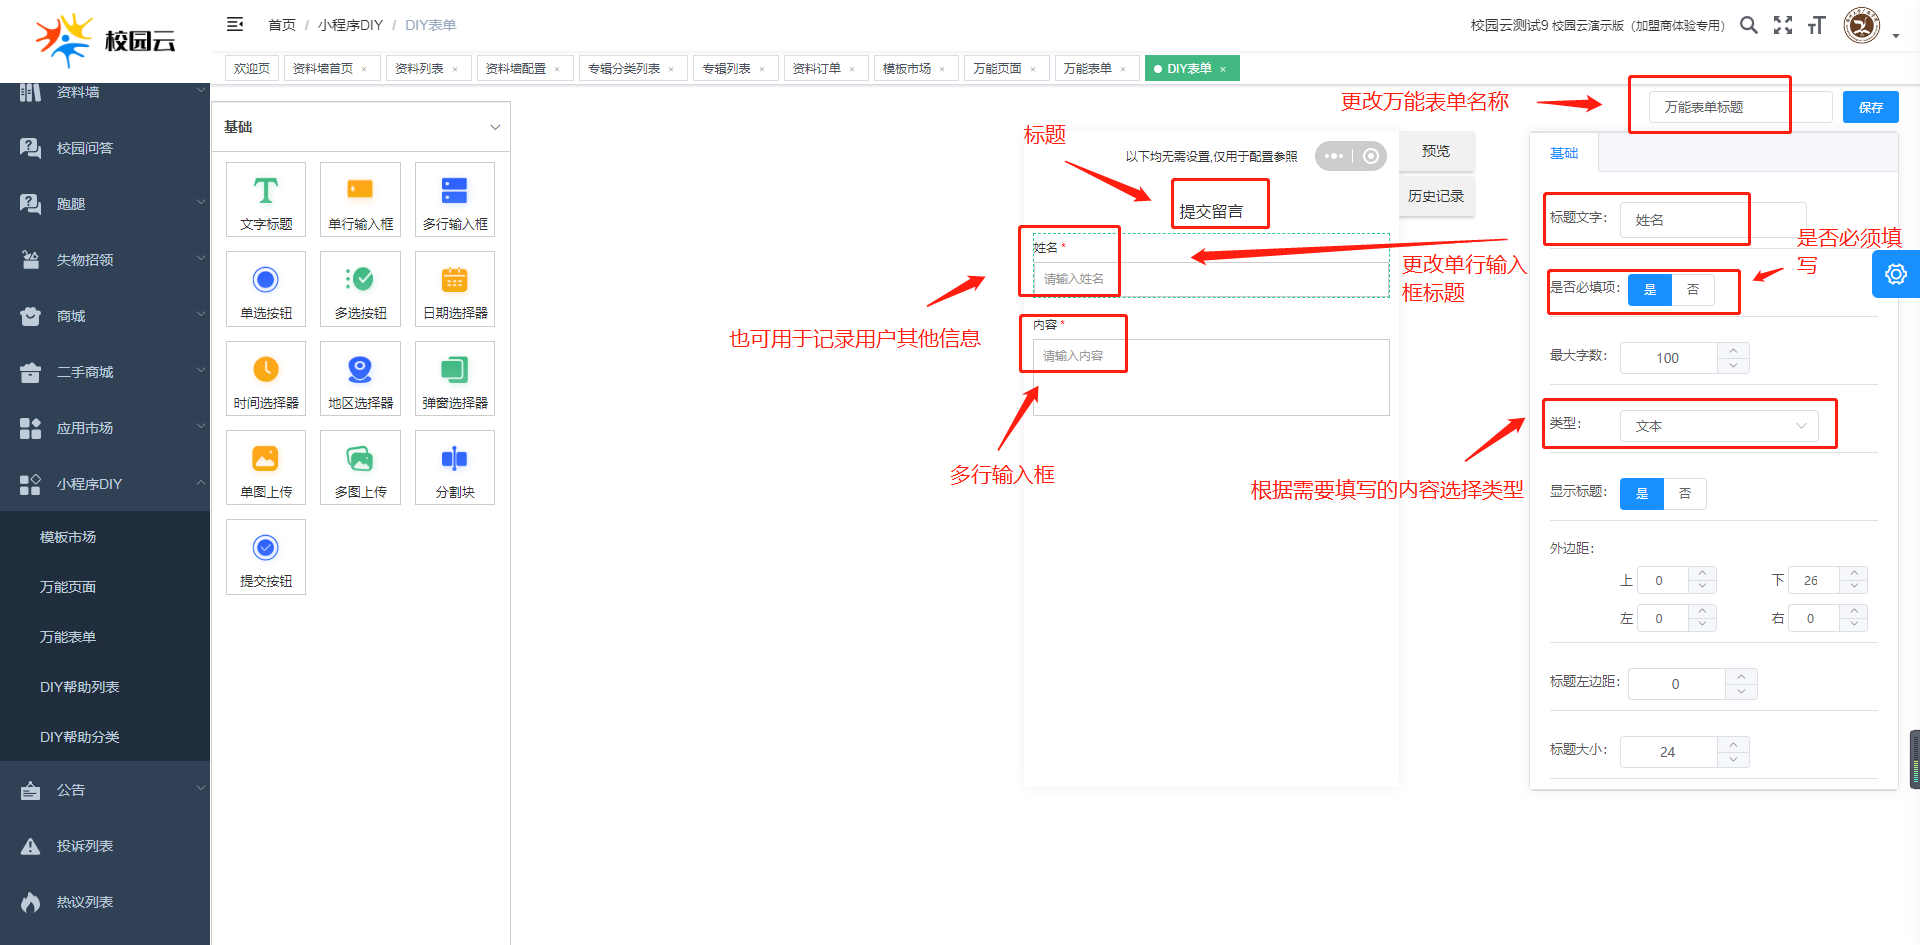Open the blue gear settings panel

click(1896, 274)
